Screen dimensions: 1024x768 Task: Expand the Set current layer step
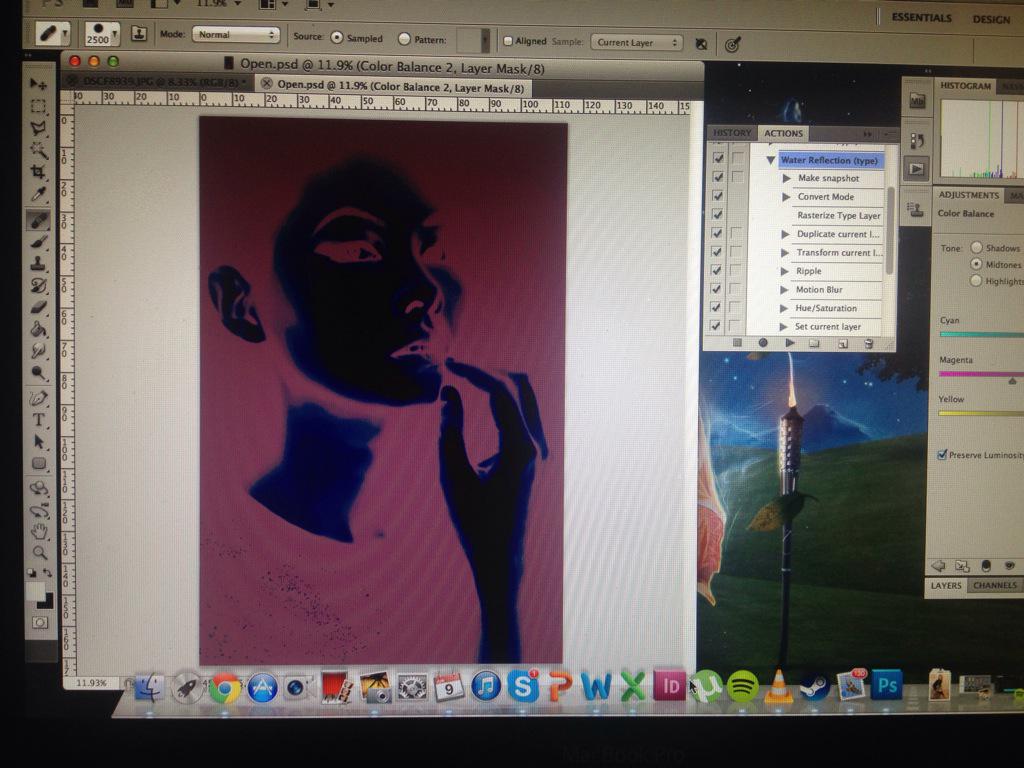(784, 327)
